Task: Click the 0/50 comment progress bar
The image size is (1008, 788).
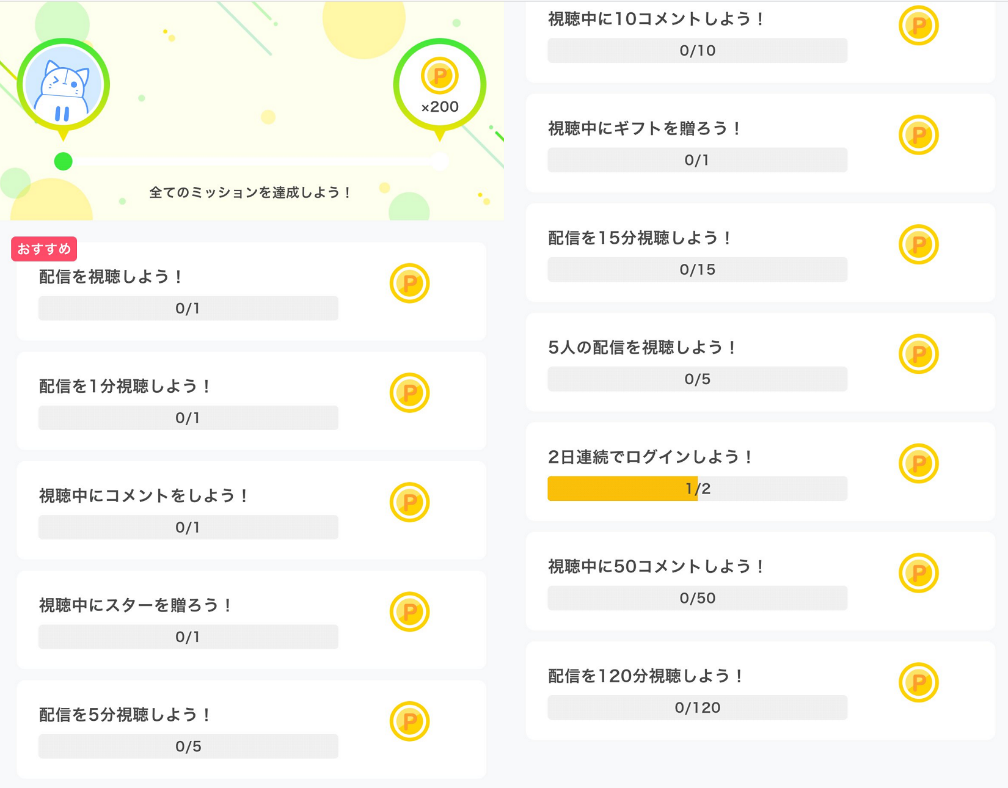Action: (698, 598)
